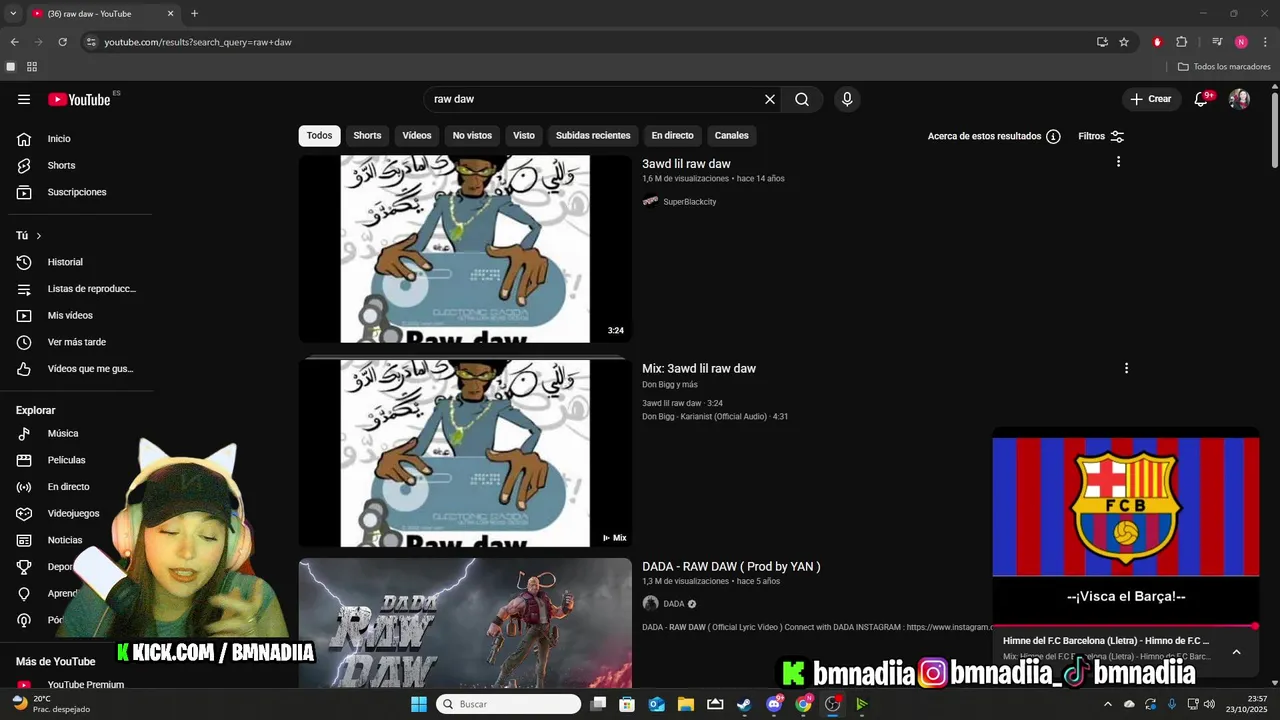This screenshot has width=1280, height=720.
Task: Open the Filtros filter options
Action: tap(1101, 136)
